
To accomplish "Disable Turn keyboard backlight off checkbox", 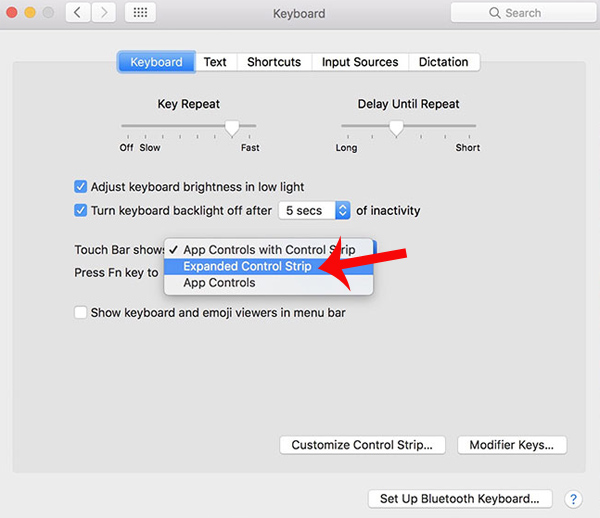I will point(81,211).
